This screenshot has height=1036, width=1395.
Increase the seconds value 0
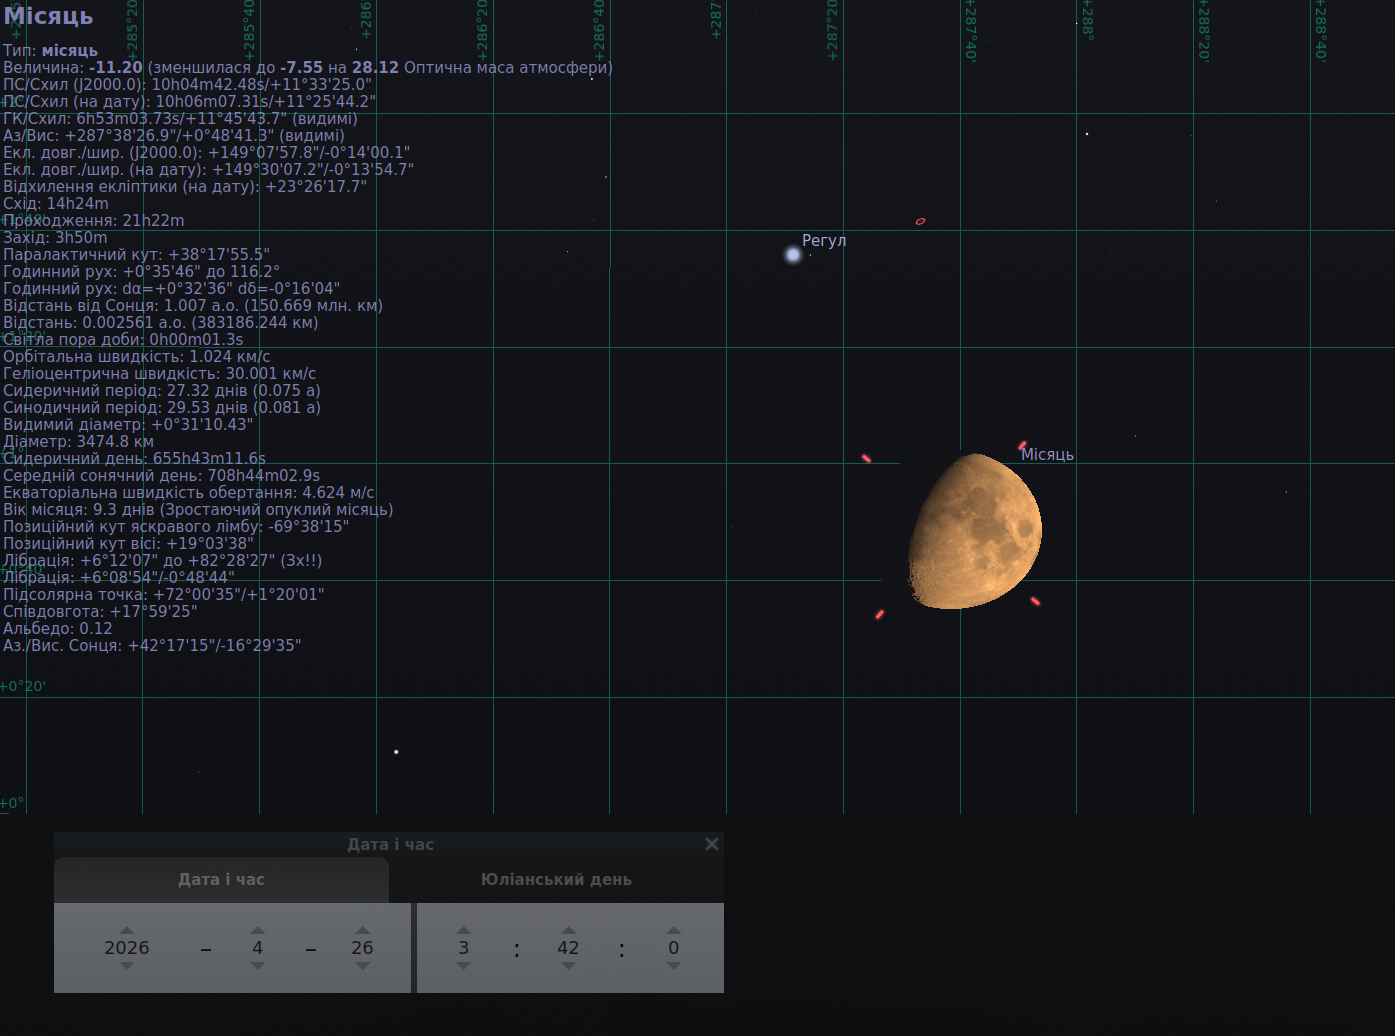click(674, 930)
